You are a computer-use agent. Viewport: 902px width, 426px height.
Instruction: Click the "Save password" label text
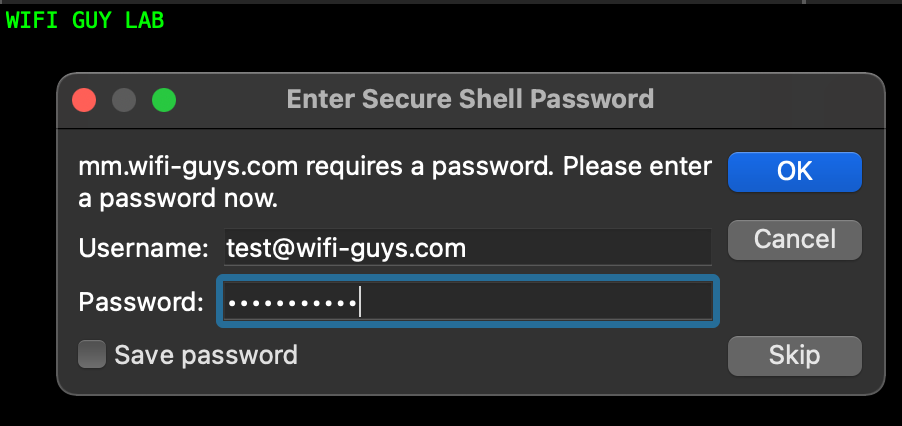point(205,355)
